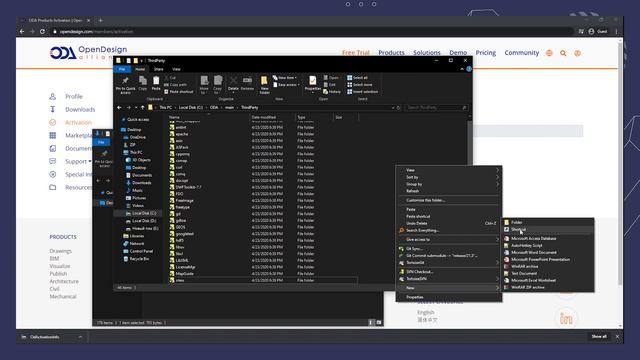Select the MapGuide folder row
This screenshot has width=640, height=360.
263,273
